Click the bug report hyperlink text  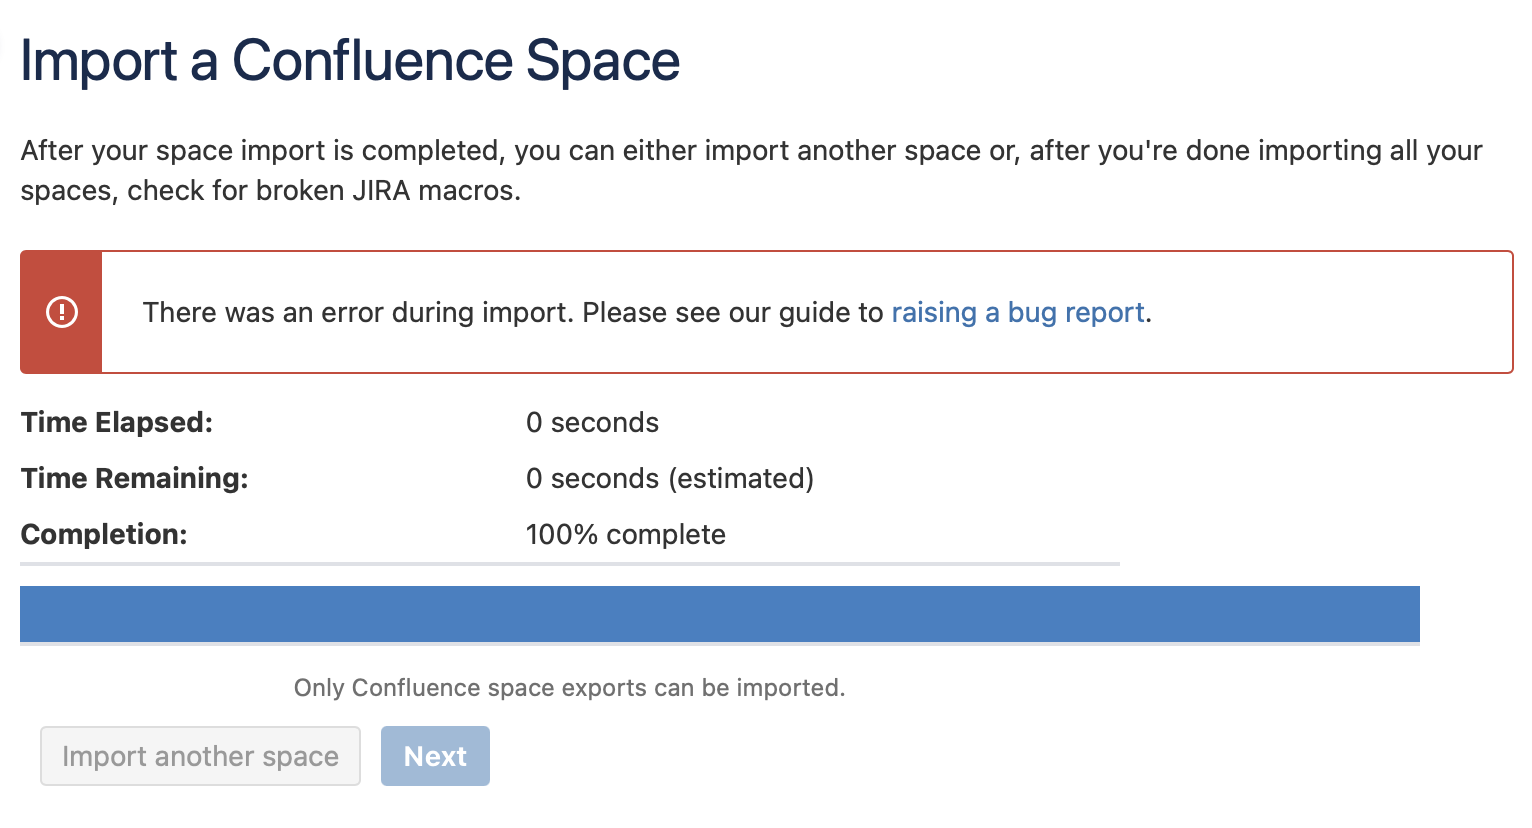pyautogui.click(x=1017, y=312)
